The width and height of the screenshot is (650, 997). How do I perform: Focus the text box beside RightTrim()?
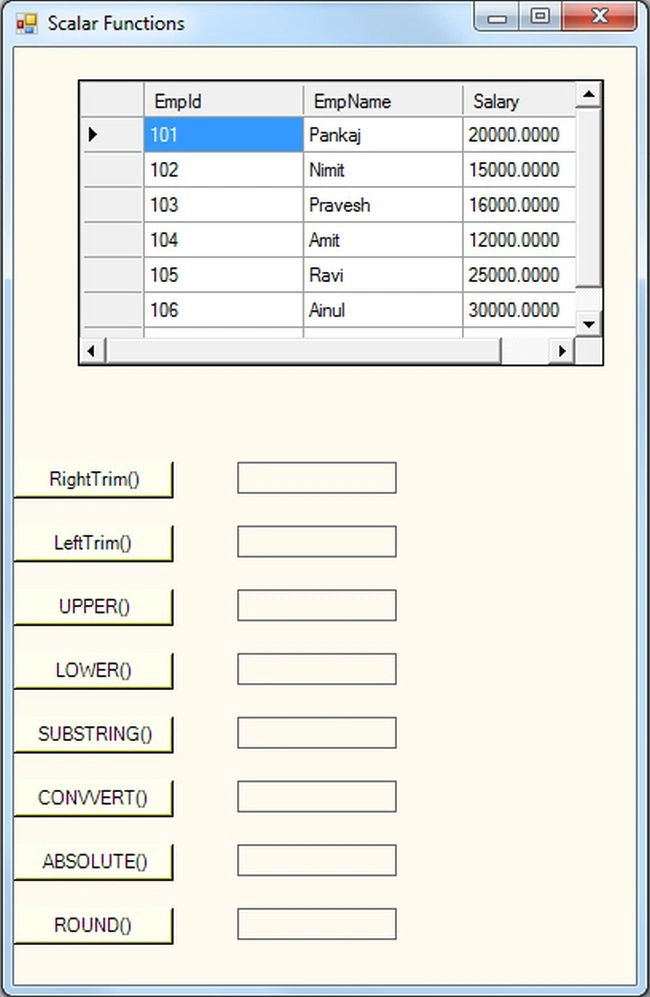pyautogui.click(x=317, y=478)
